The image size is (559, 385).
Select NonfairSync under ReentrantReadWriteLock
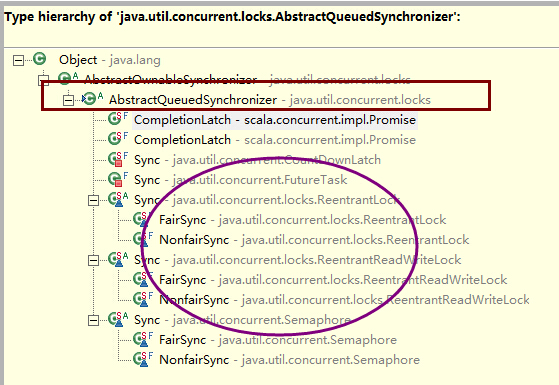[x=344, y=299]
